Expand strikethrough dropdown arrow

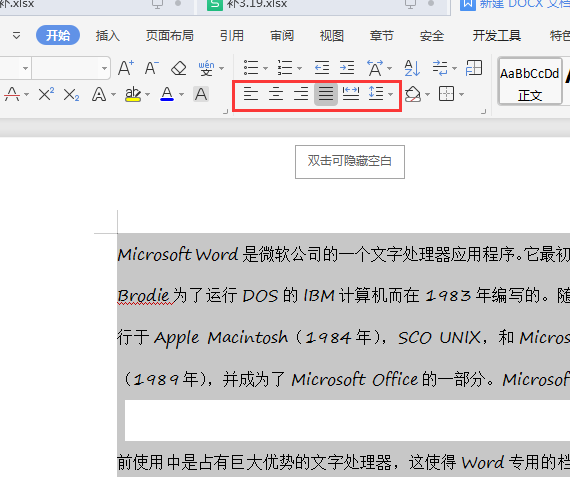point(26,95)
